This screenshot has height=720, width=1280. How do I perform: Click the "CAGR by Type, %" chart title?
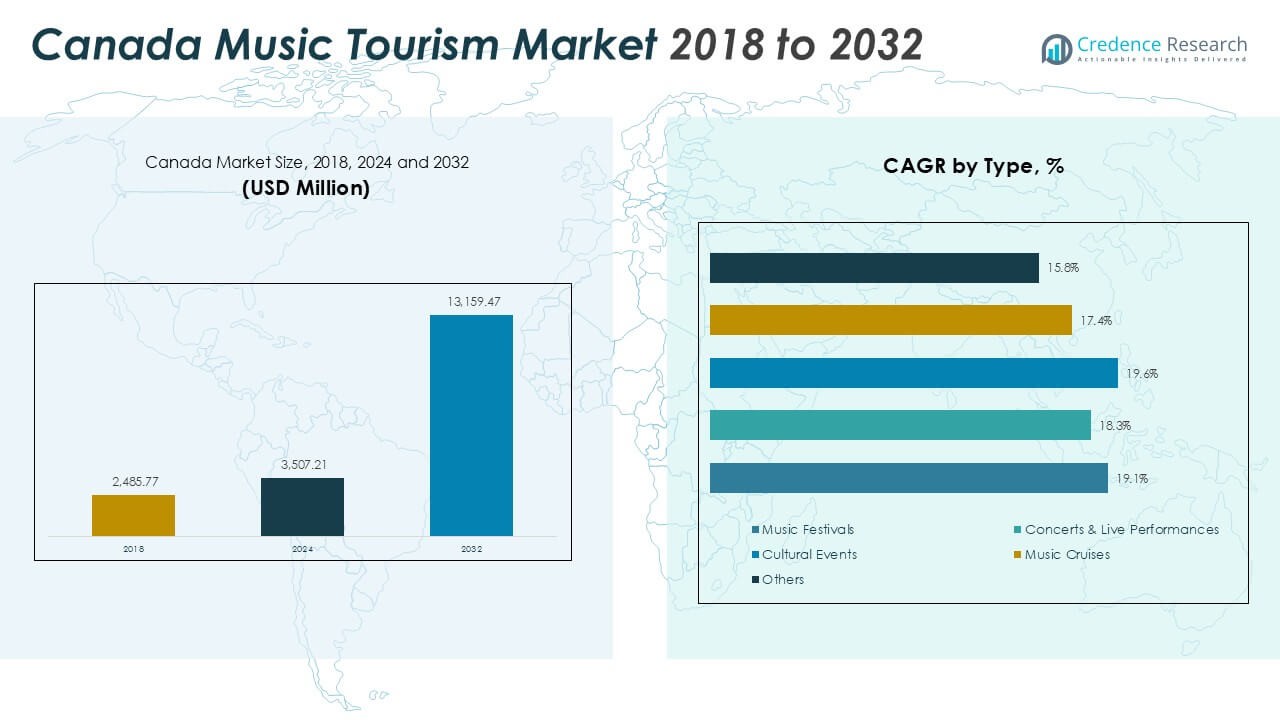coord(972,167)
